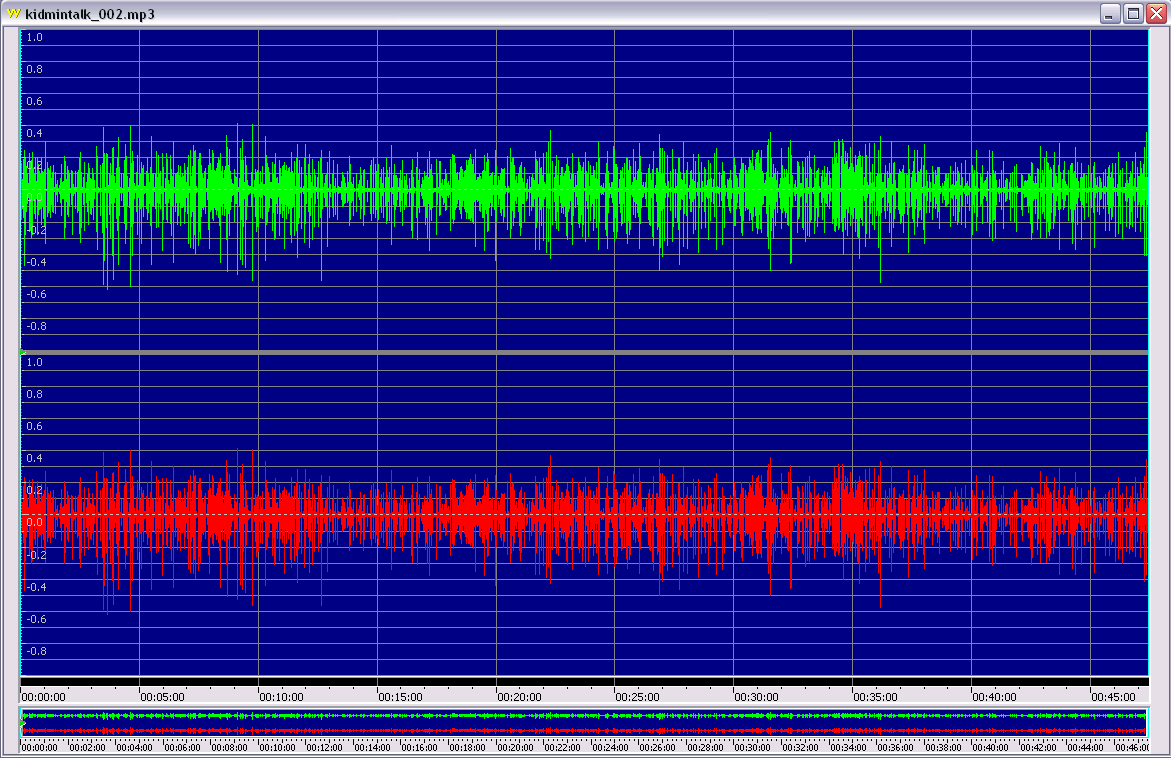Click 00:35:00 on the main time ruler
The image size is (1171, 758).
[x=875, y=697]
